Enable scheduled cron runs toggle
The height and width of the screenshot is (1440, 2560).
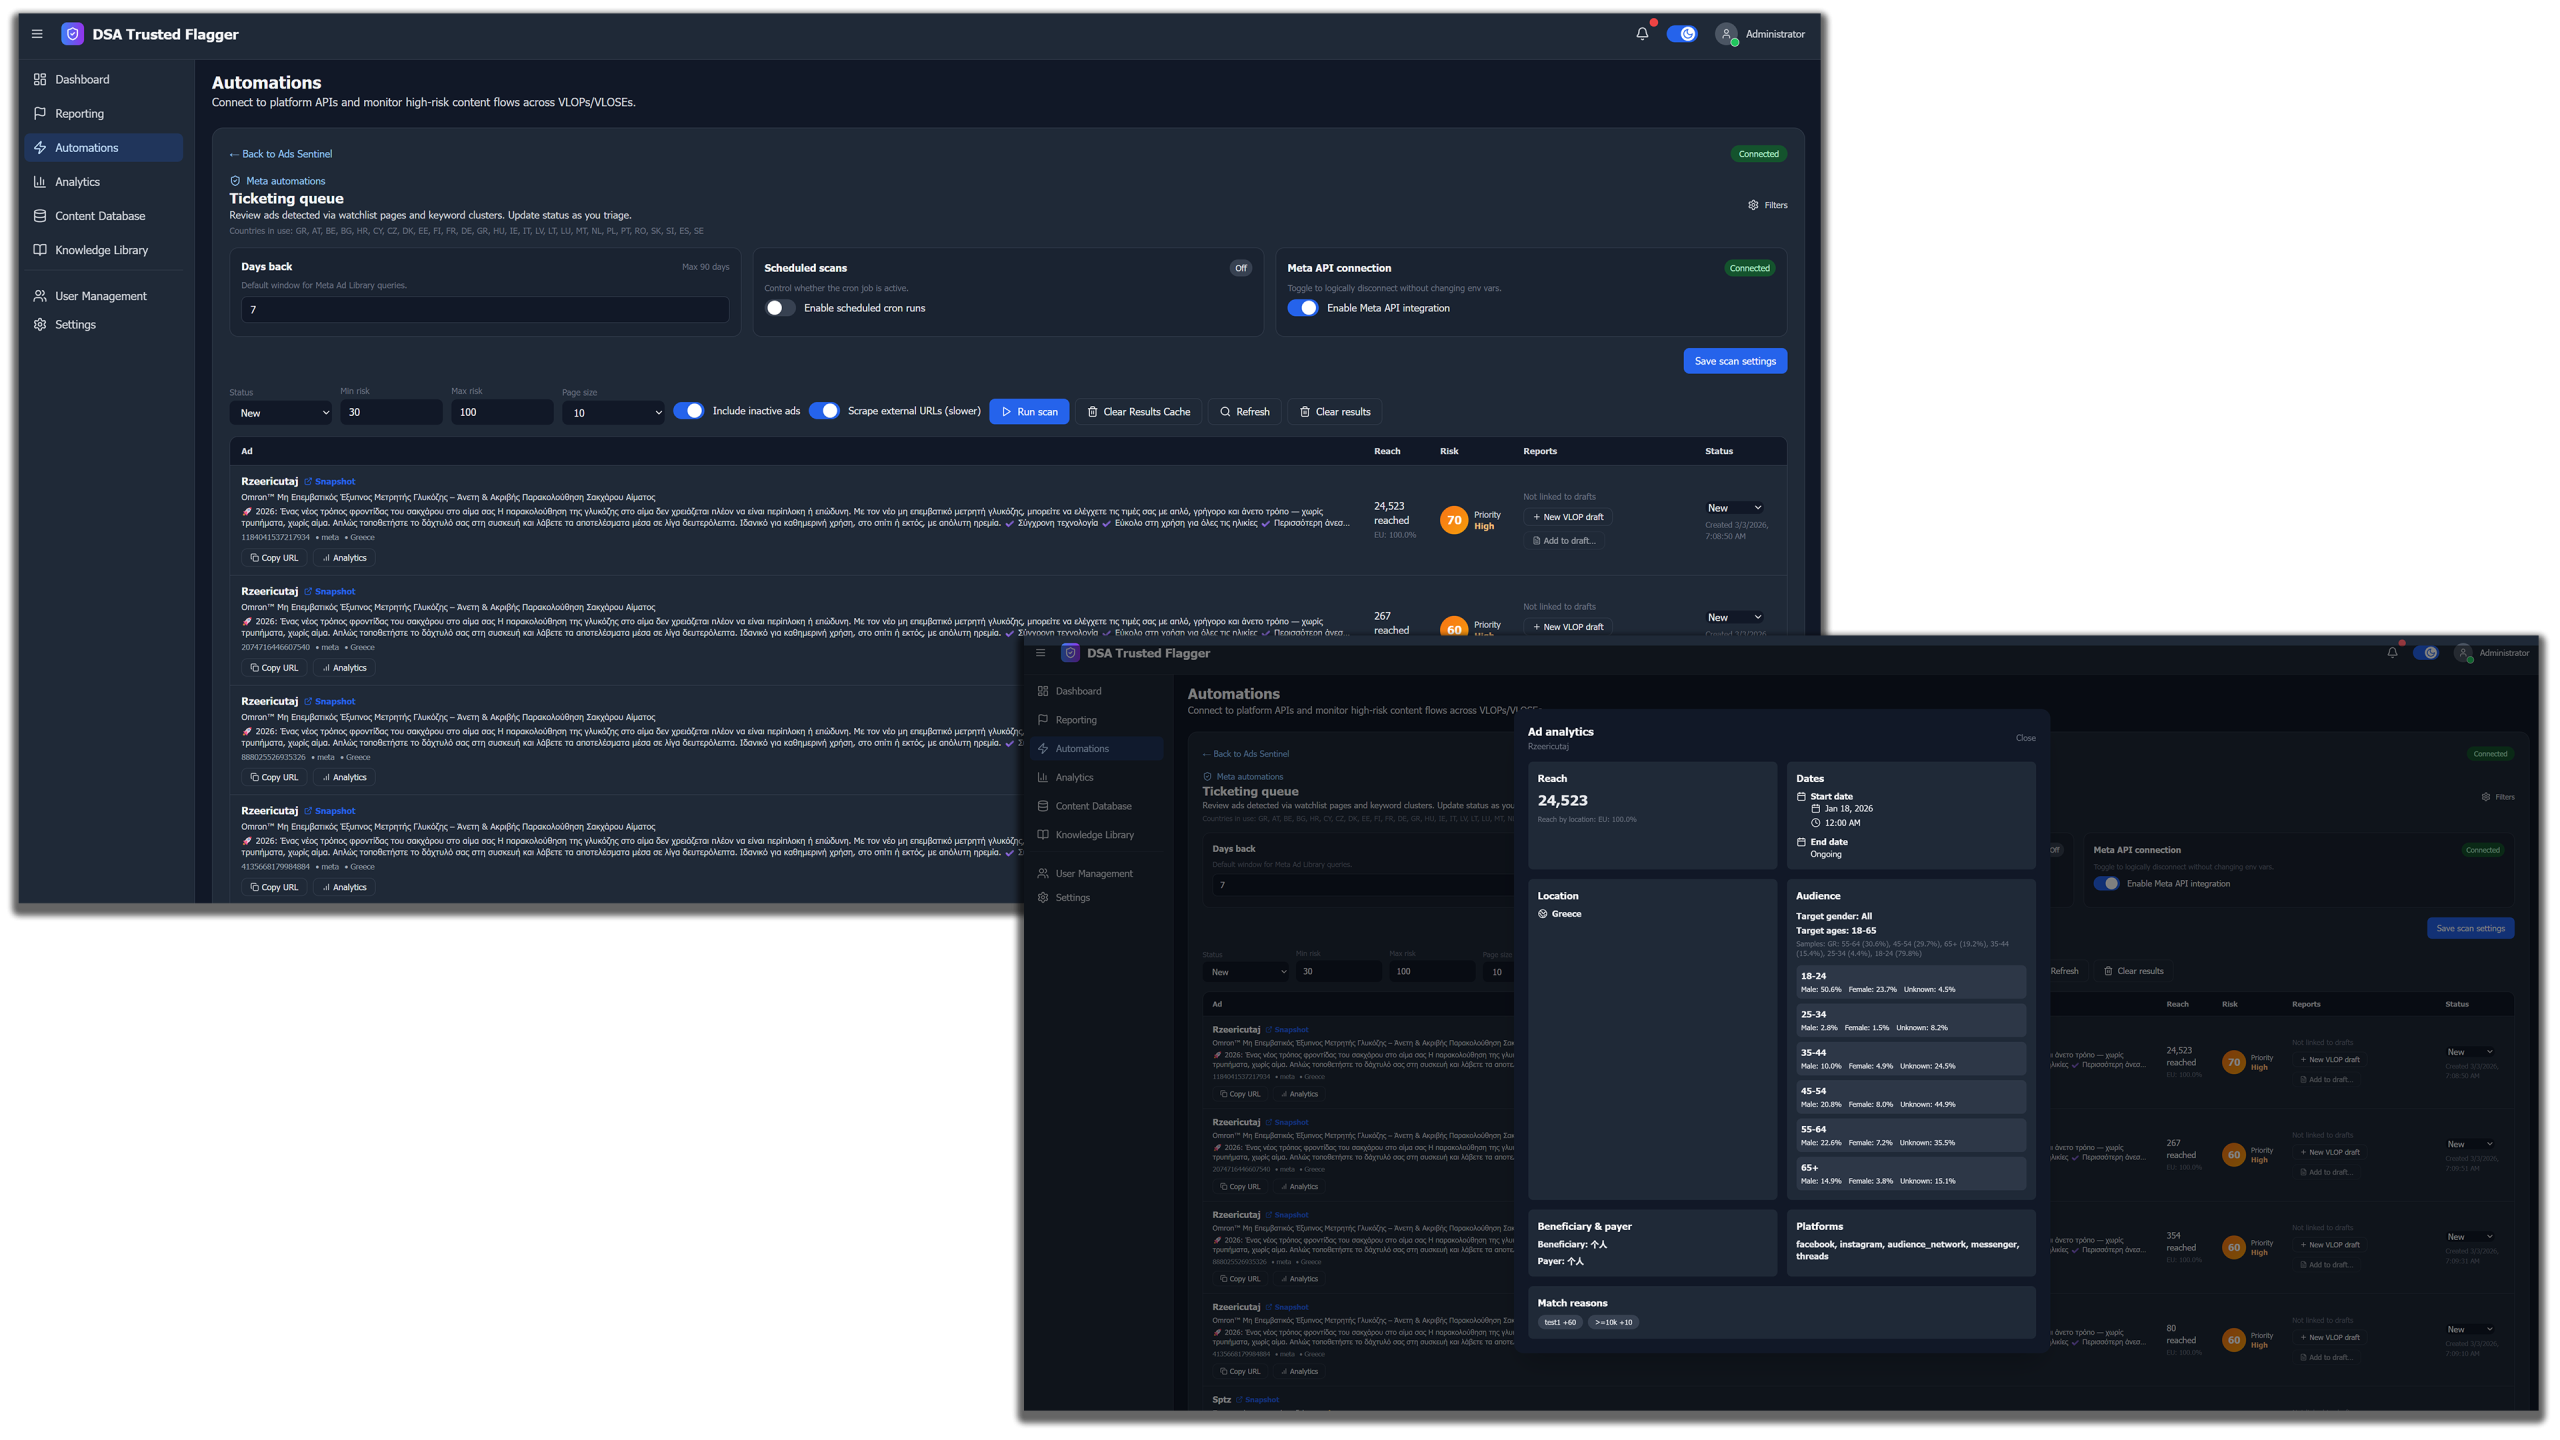(780, 308)
